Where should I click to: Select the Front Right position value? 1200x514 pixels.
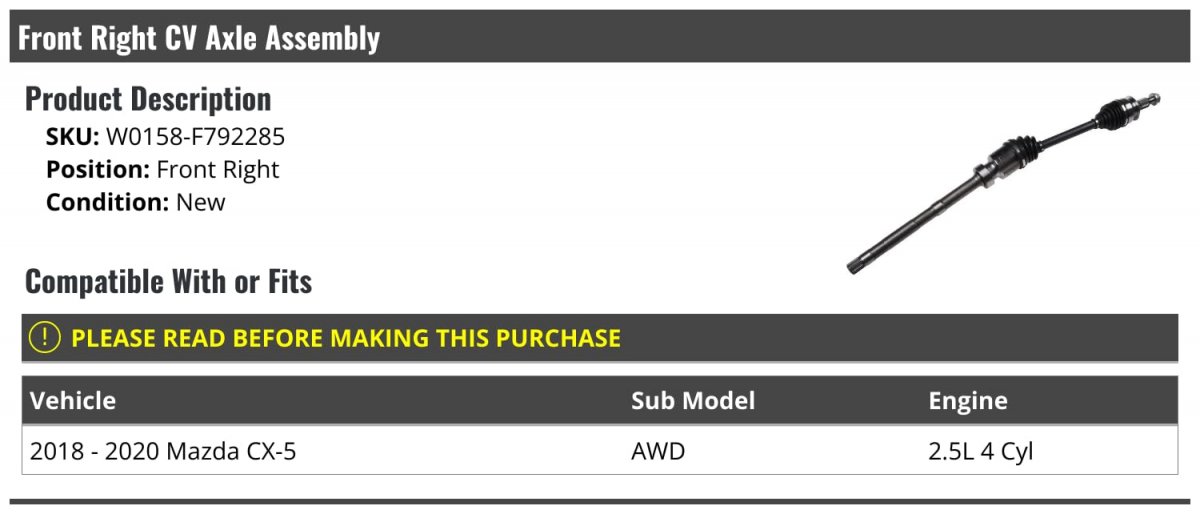point(218,170)
